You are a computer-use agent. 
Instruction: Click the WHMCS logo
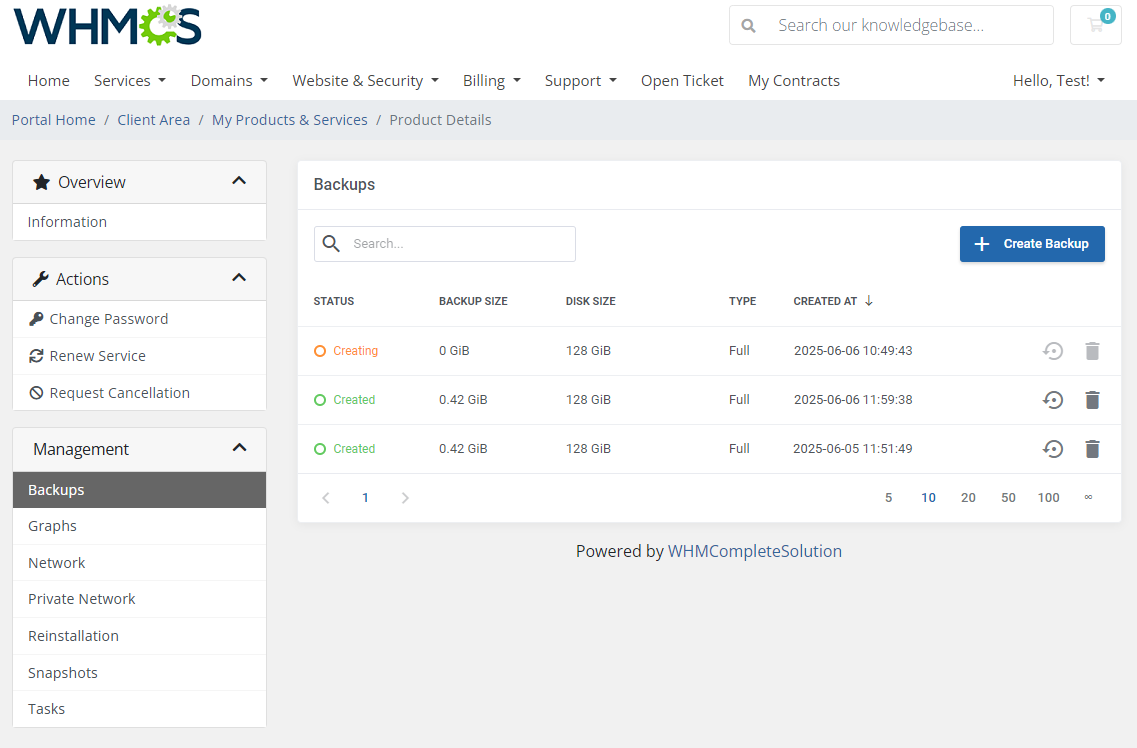(x=108, y=25)
